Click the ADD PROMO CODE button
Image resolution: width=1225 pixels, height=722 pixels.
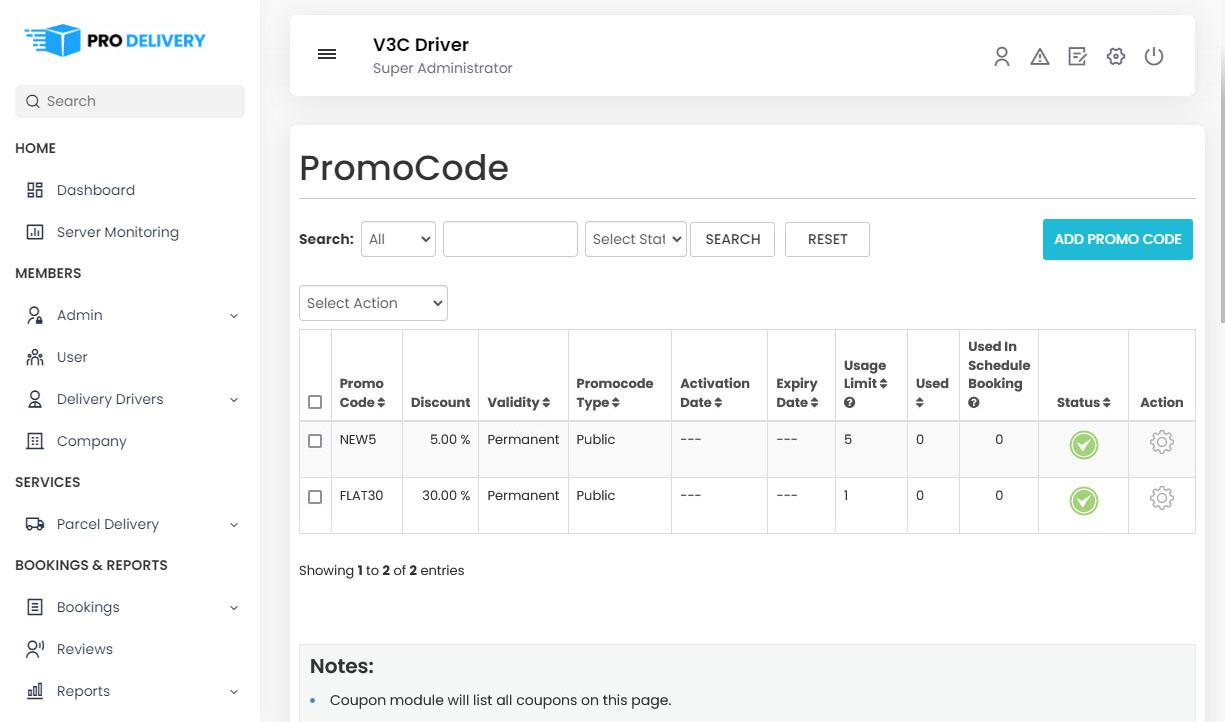[x=1117, y=239]
